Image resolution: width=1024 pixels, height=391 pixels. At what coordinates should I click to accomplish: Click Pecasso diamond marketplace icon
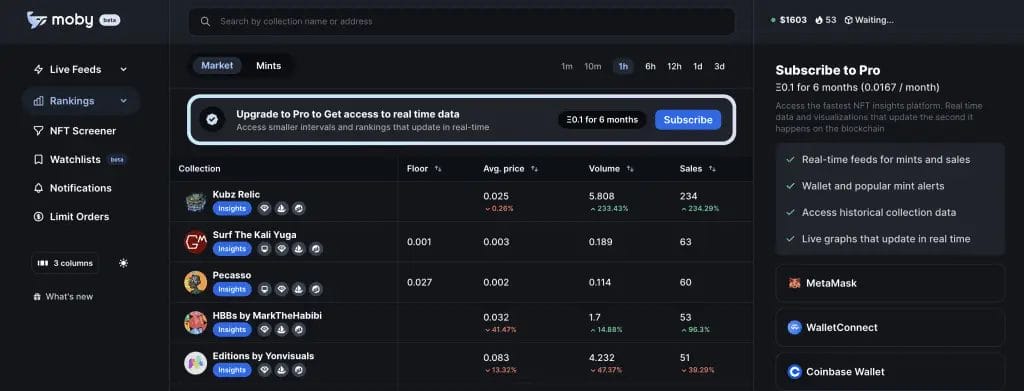[x=281, y=289]
